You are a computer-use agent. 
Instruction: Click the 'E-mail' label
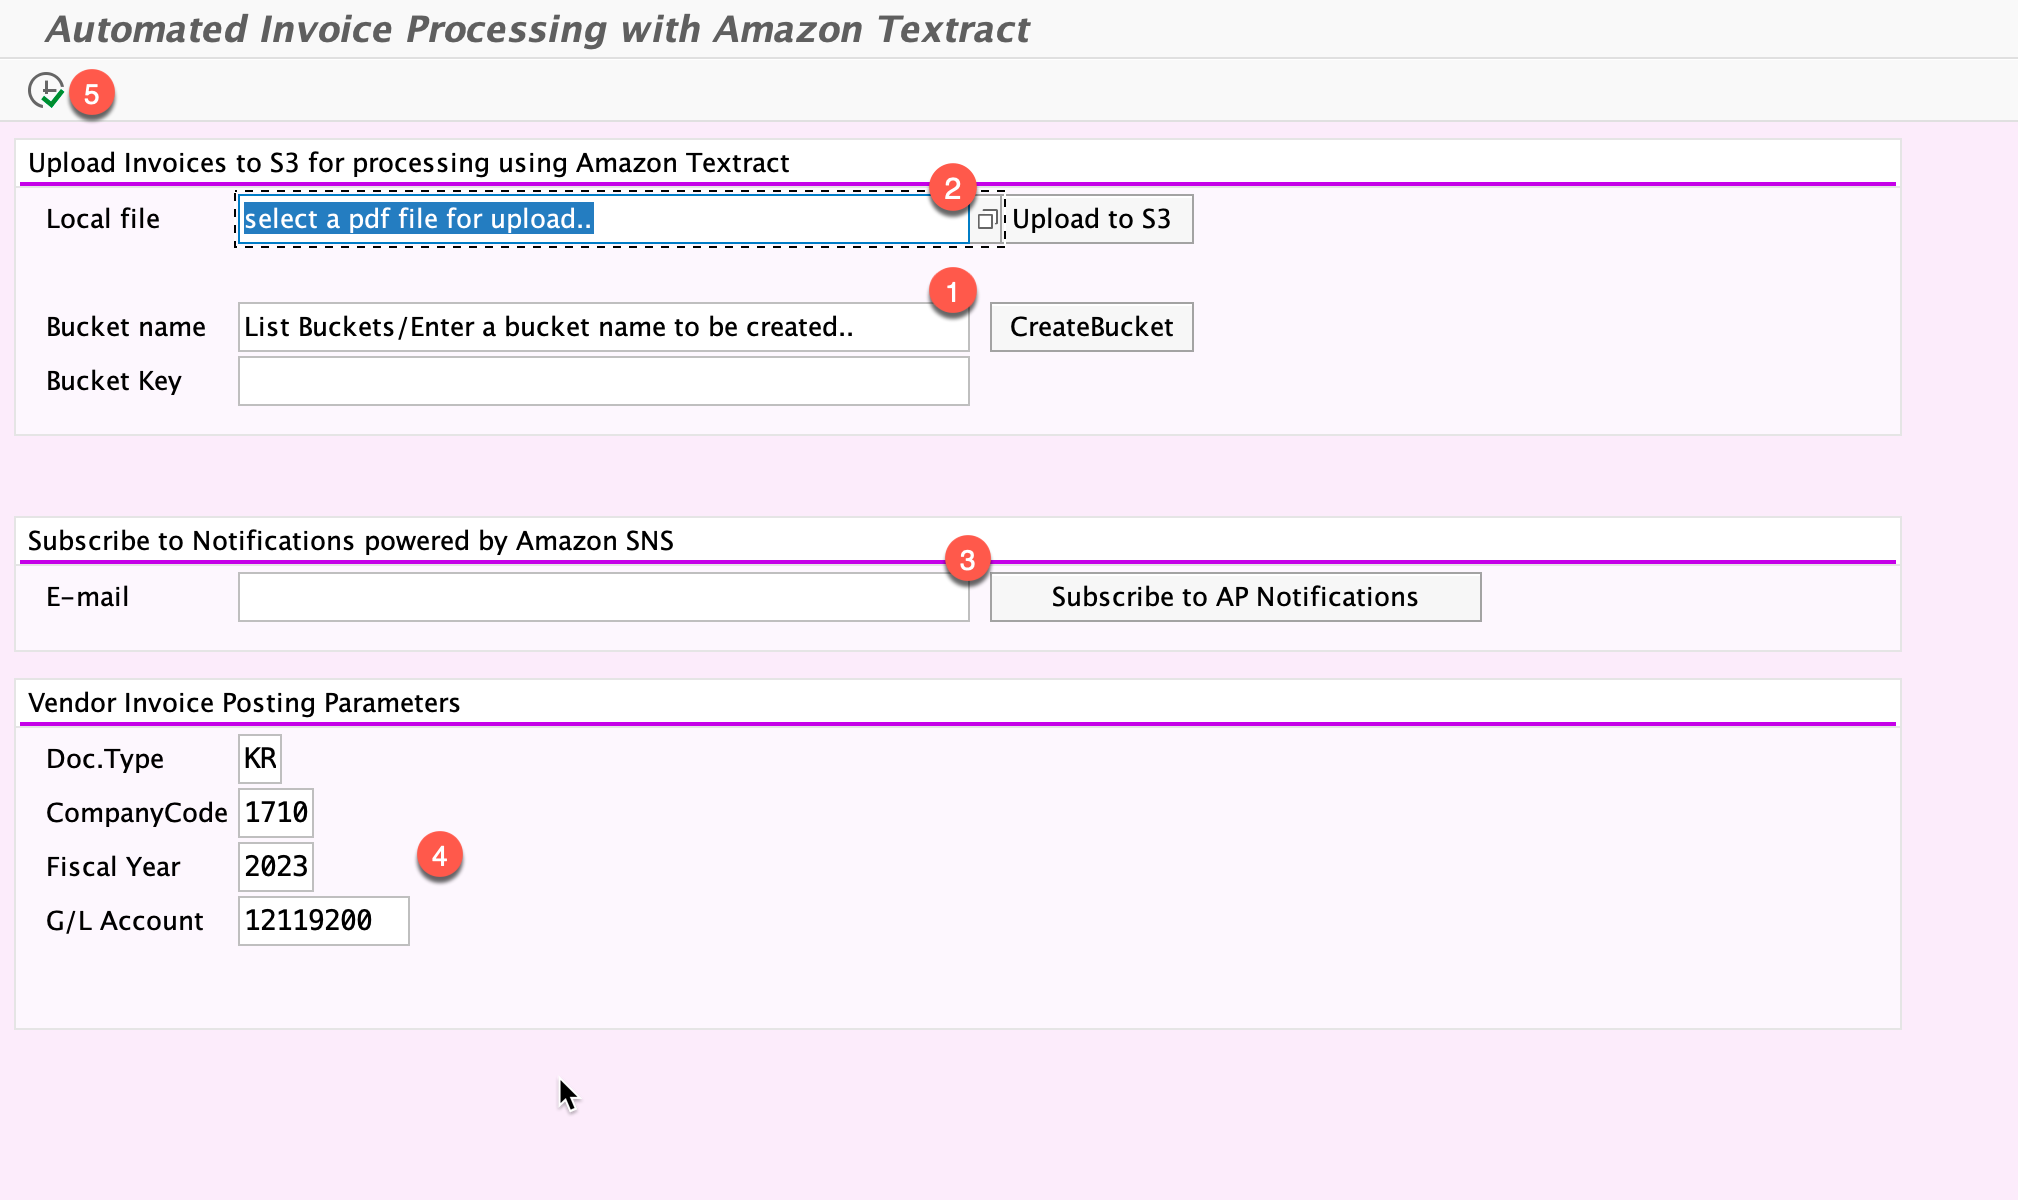pyautogui.click(x=88, y=597)
